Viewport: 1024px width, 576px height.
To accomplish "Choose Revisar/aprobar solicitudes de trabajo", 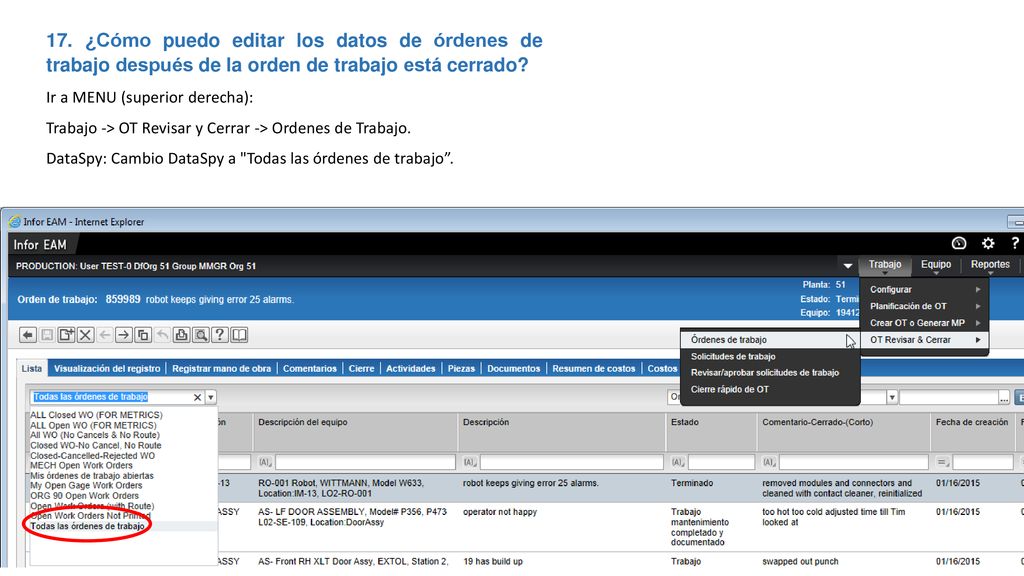I will (770, 373).
